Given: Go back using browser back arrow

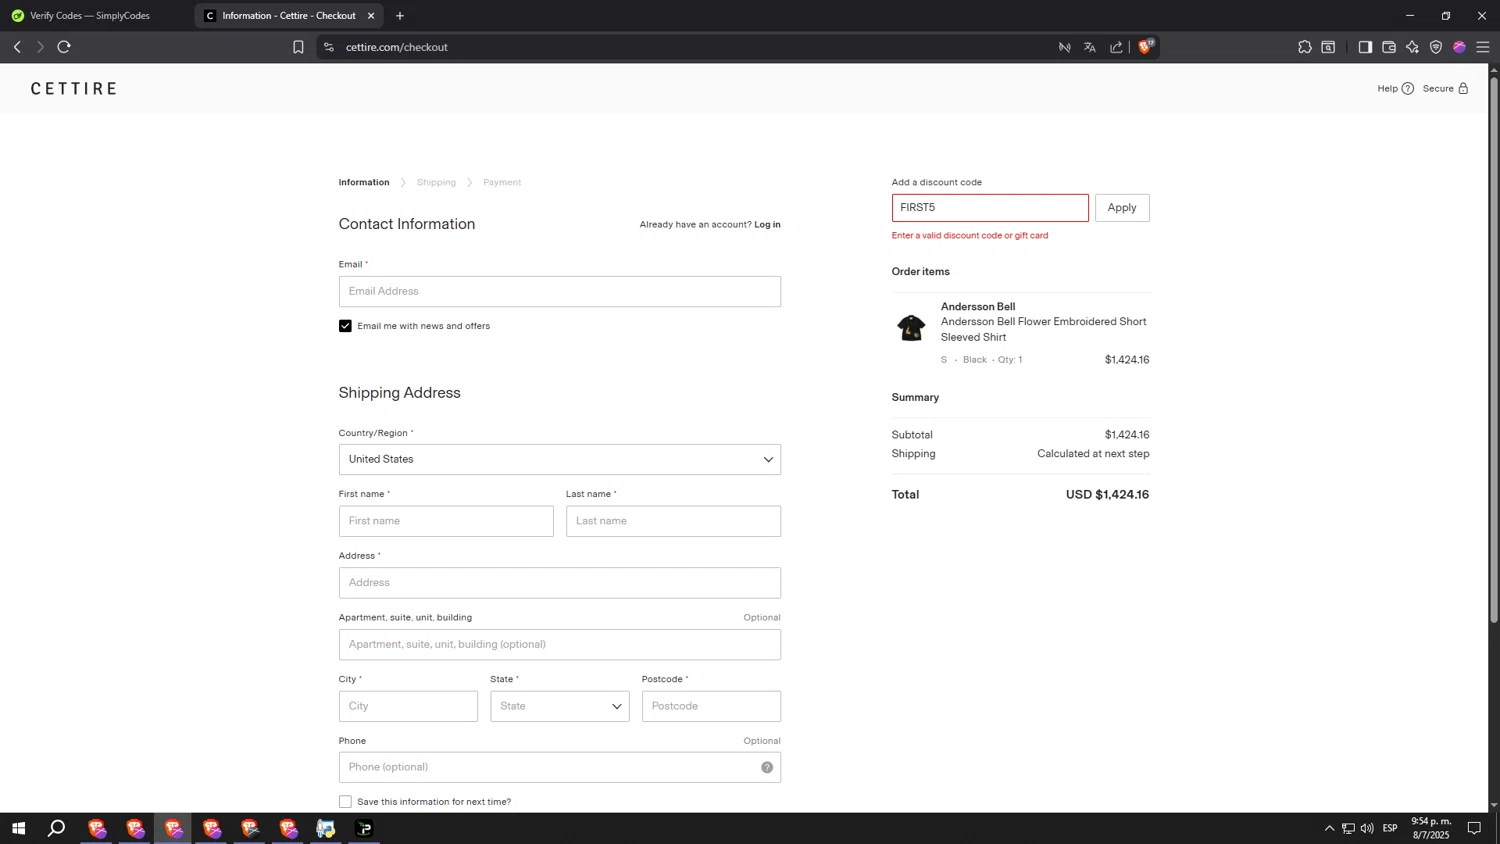Looking at the screenshot, I should tap(17, 47).
